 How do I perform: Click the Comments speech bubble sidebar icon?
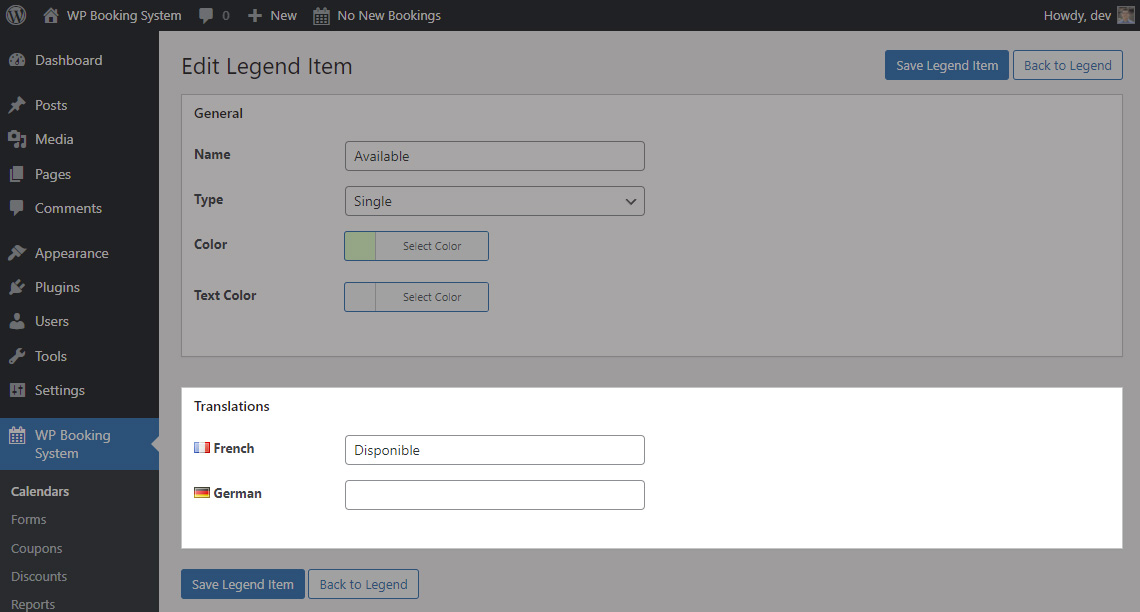click(x=17, y=209)
